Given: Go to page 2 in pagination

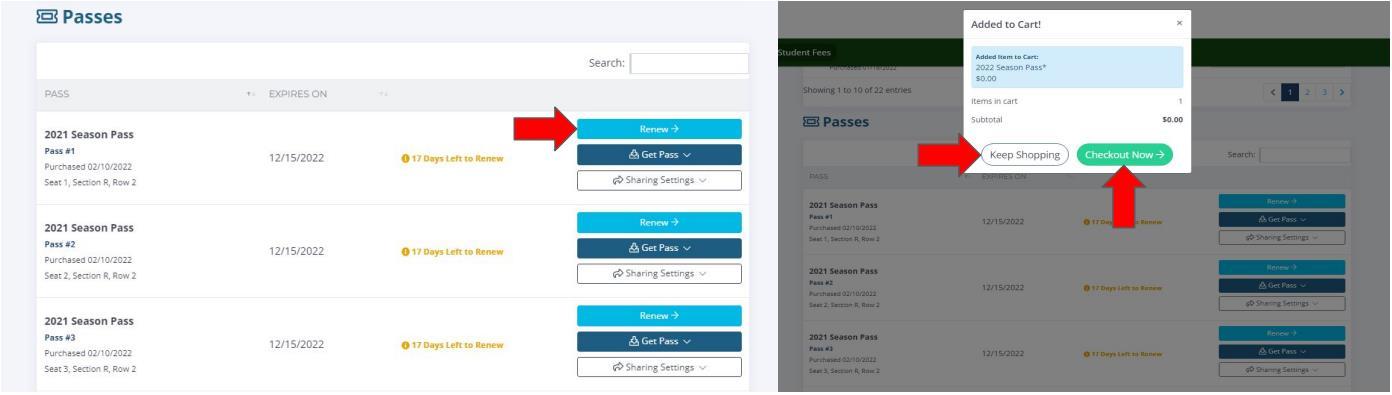Looking at the screenshot, I should pos(1307,91).
